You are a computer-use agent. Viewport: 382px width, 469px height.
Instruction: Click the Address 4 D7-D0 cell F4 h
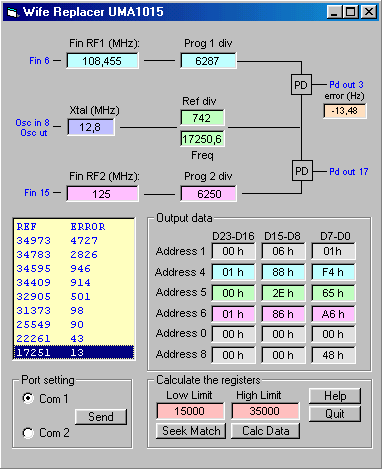333,272
